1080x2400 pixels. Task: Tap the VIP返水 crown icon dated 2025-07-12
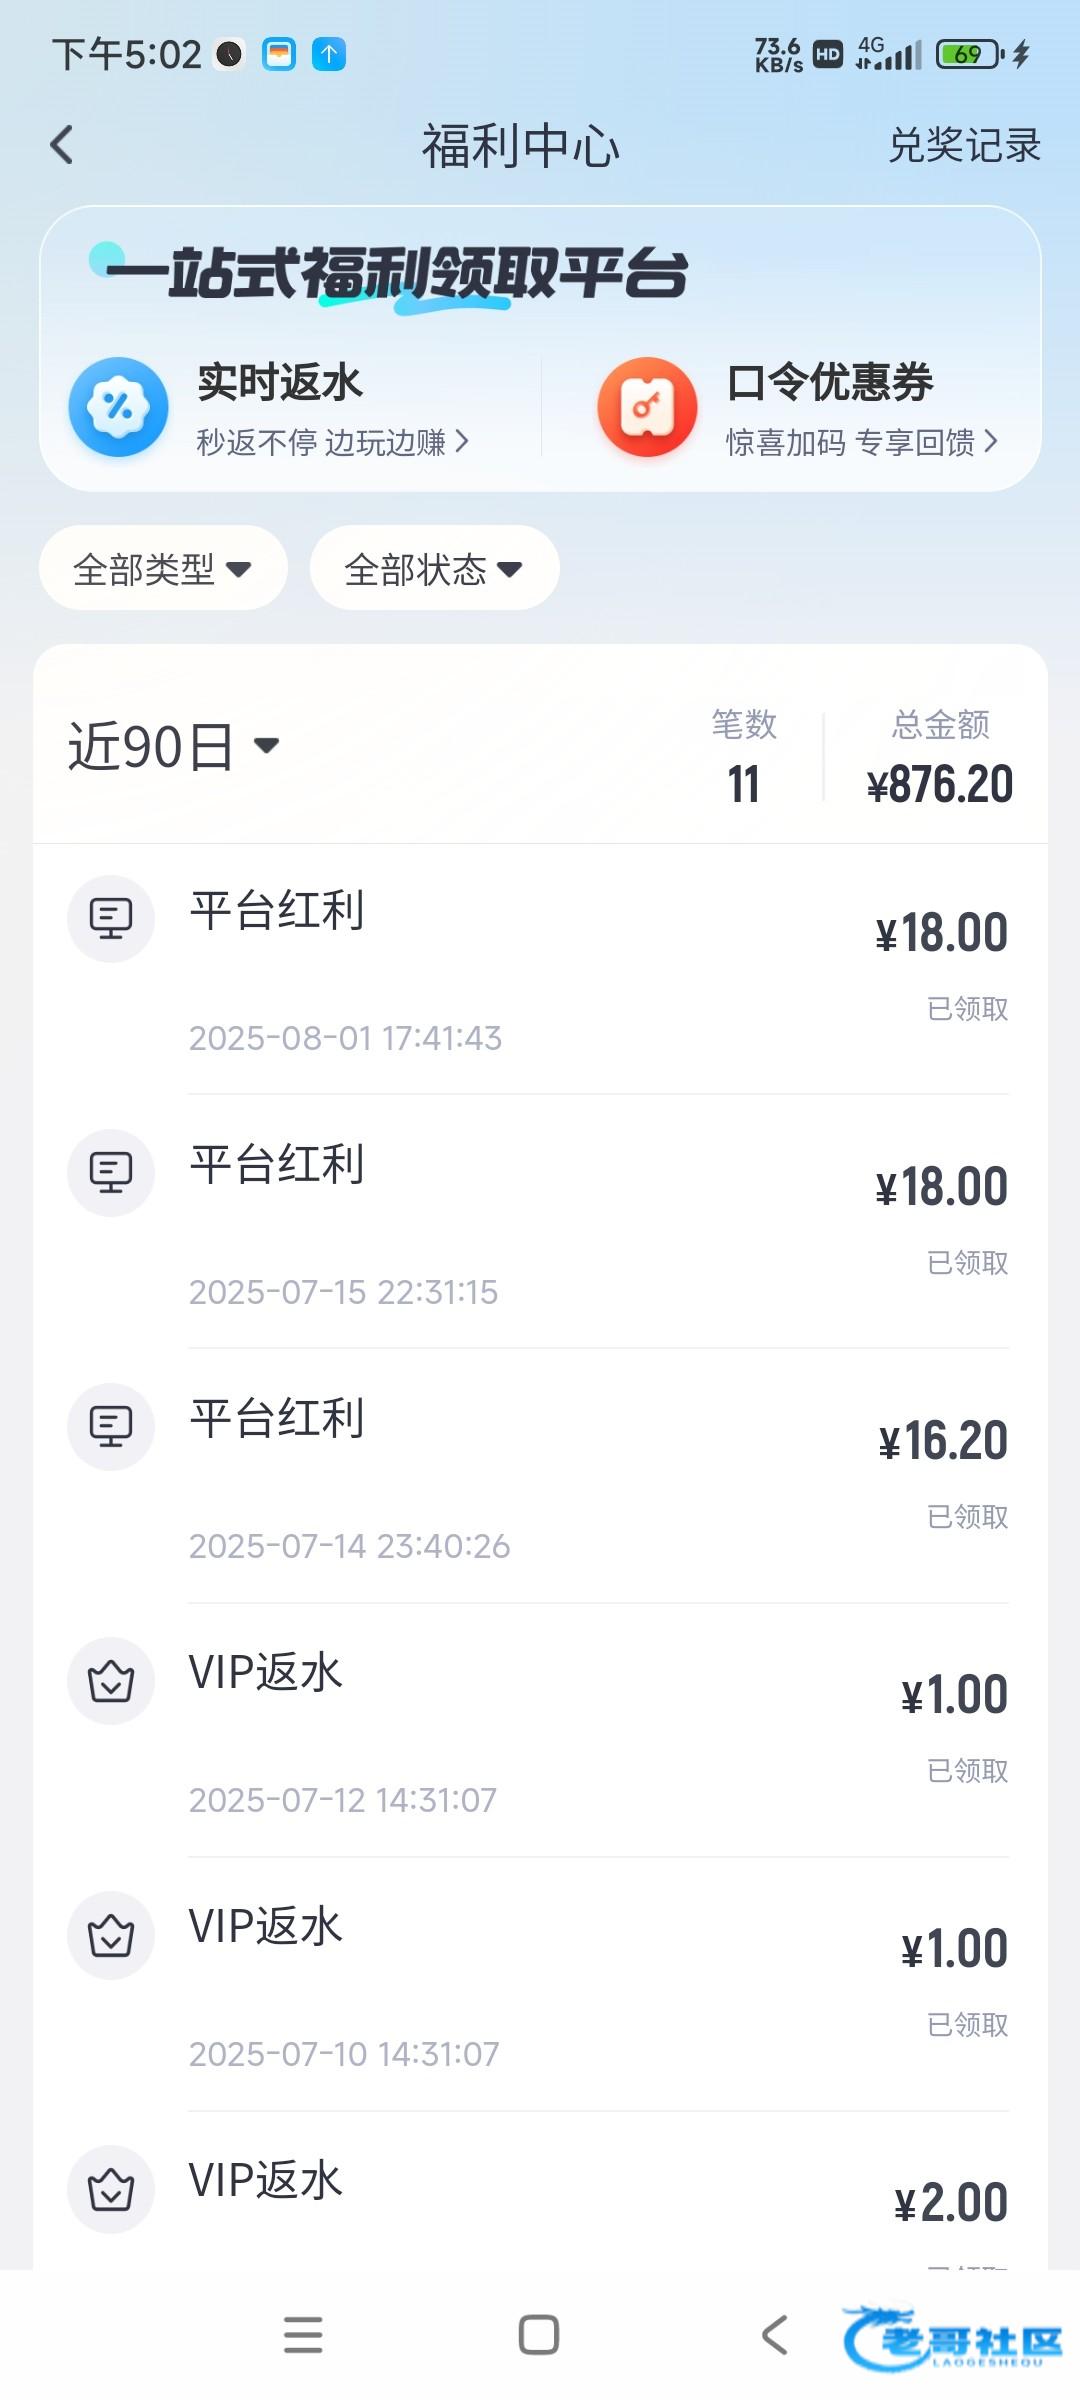click(111, 1681)
